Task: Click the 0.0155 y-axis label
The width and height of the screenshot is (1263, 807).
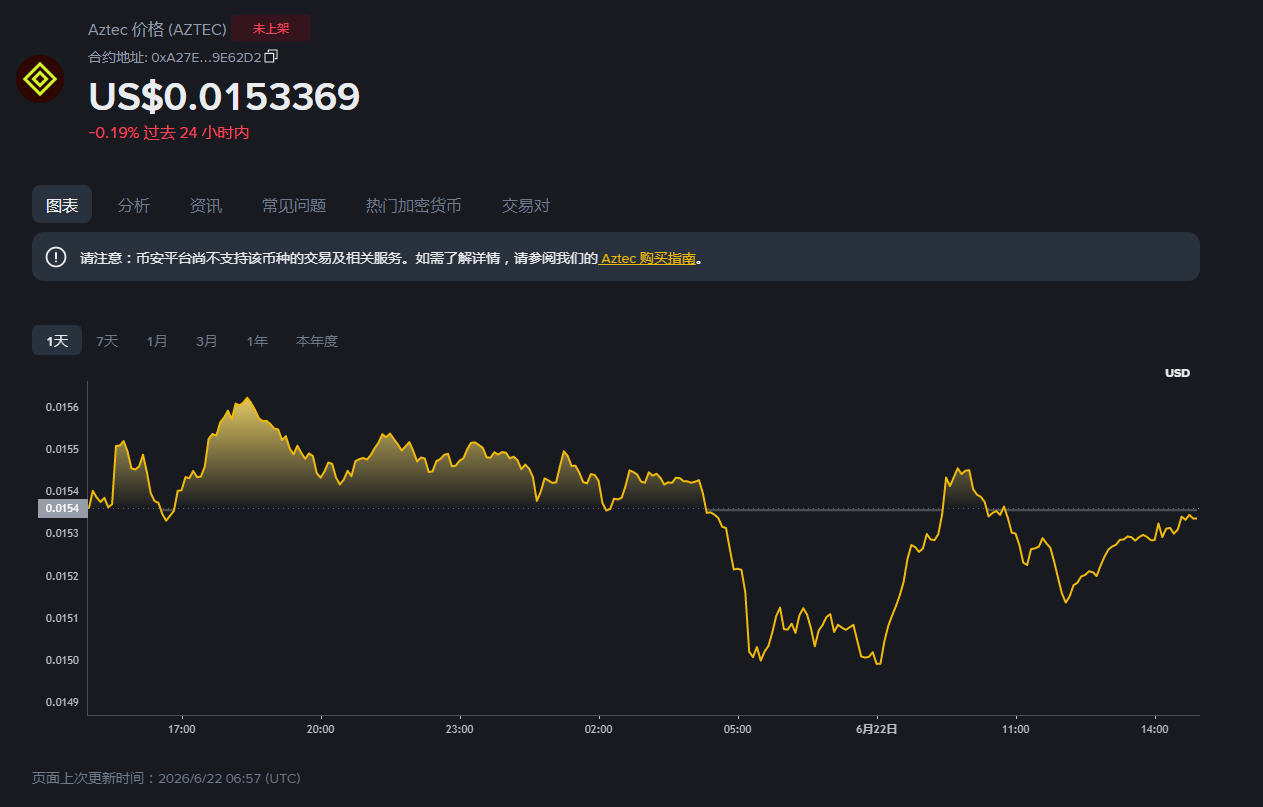Action: (x=62, y=449)
